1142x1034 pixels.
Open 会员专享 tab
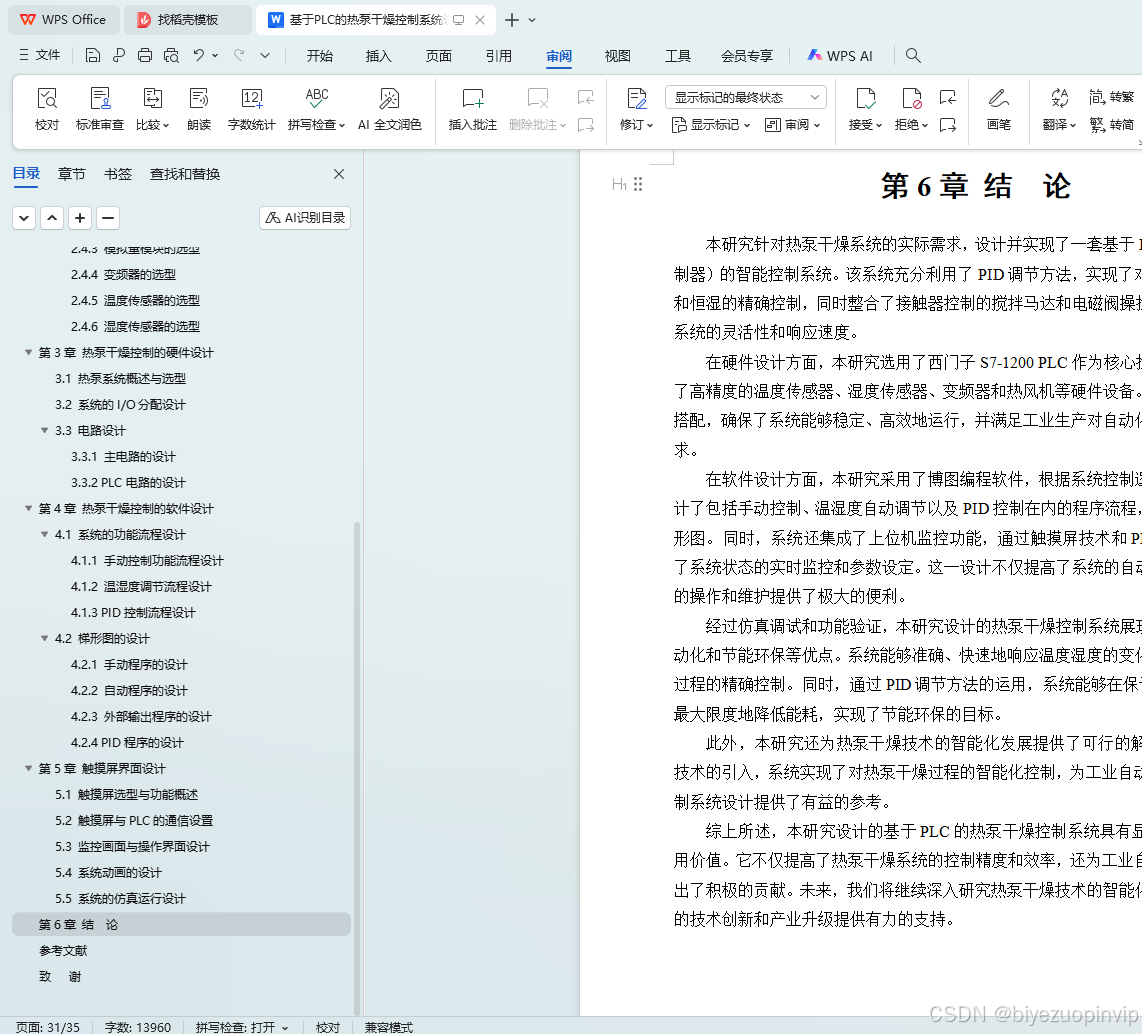point(747,56)
